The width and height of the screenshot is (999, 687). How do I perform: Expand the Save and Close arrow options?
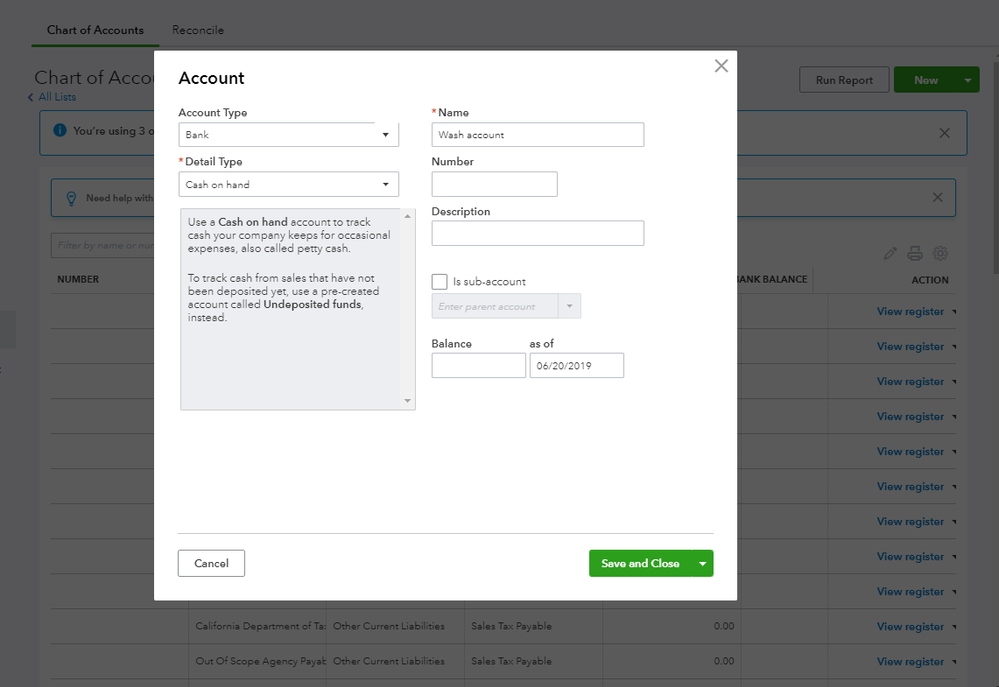pos(703,563)
